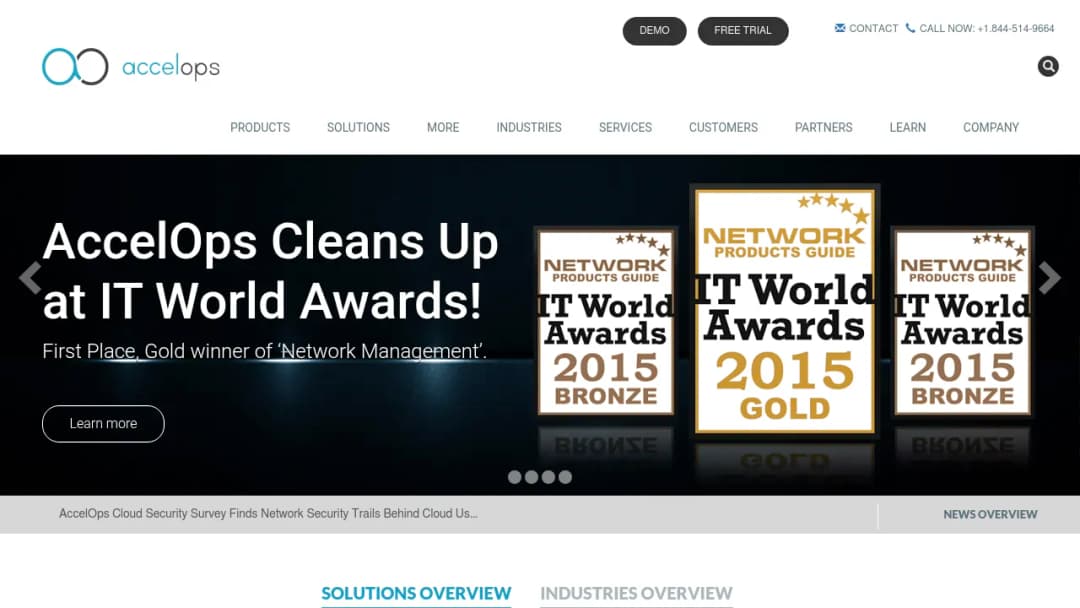Click the right 2015 Bronze award badge
Viewport: 1080px width, 608px height.
click(962, 322)
